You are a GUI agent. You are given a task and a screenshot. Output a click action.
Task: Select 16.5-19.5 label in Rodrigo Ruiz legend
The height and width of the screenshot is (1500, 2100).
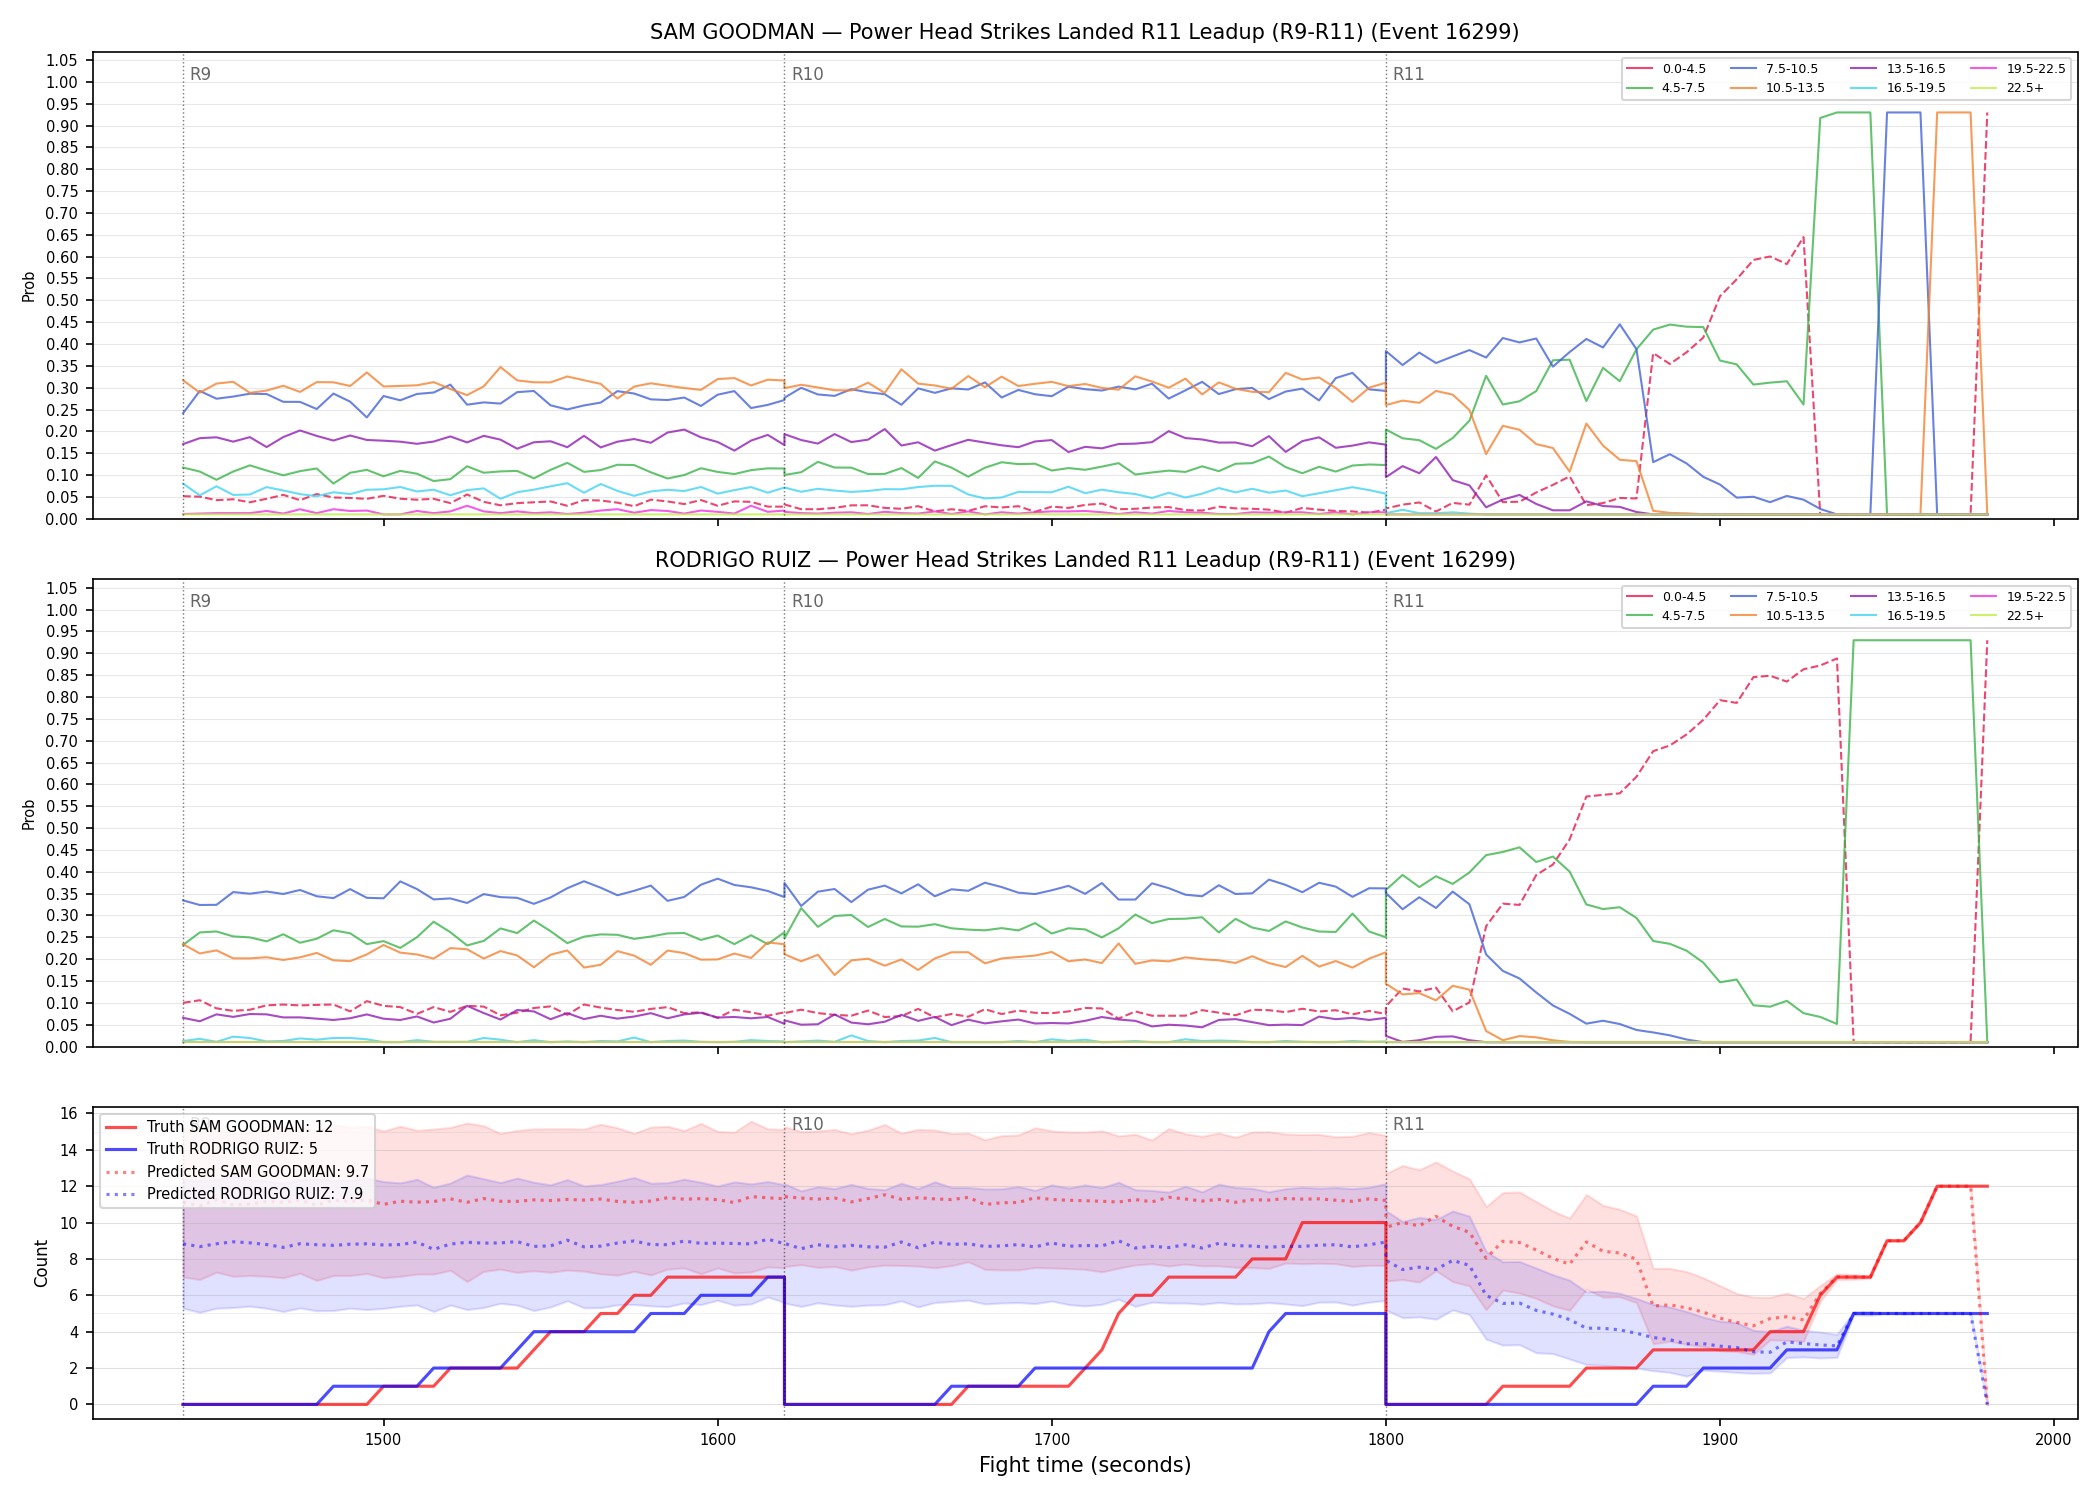1916,616
